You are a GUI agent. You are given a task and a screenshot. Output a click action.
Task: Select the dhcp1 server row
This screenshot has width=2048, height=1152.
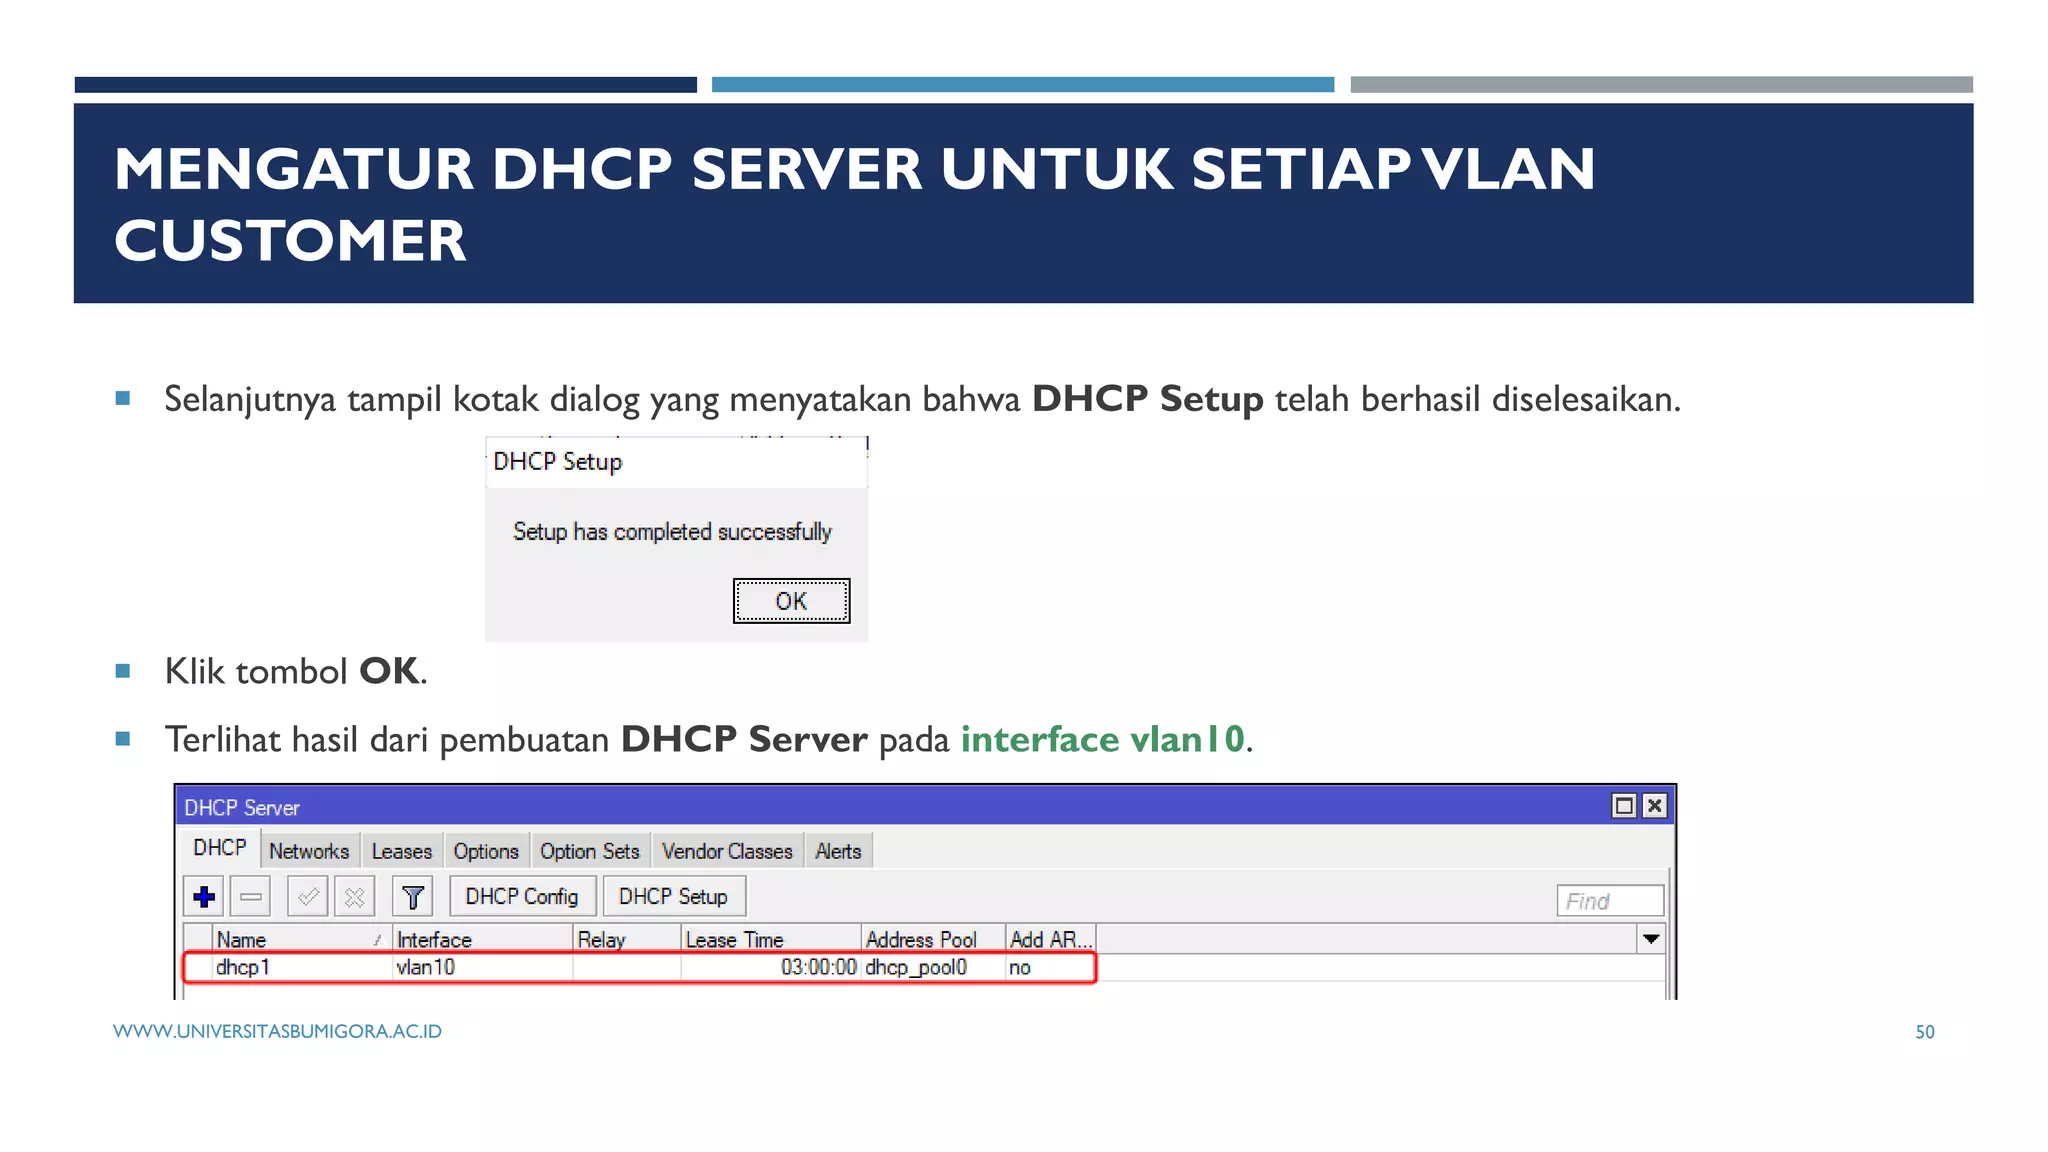(640, 968)
